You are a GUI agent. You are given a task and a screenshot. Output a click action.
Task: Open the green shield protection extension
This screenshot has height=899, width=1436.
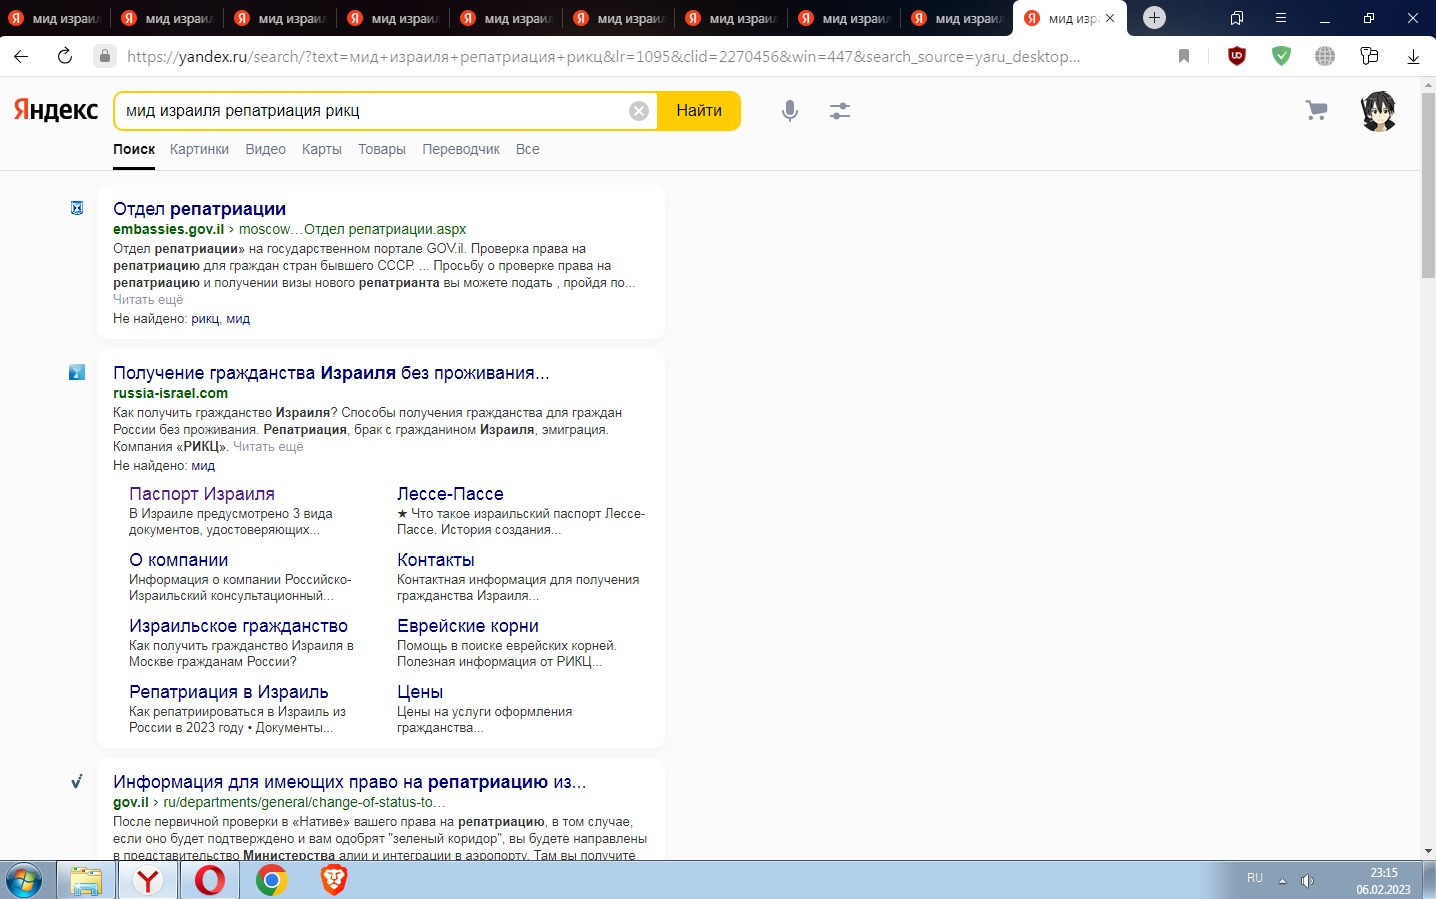[x=1281, y=56]
